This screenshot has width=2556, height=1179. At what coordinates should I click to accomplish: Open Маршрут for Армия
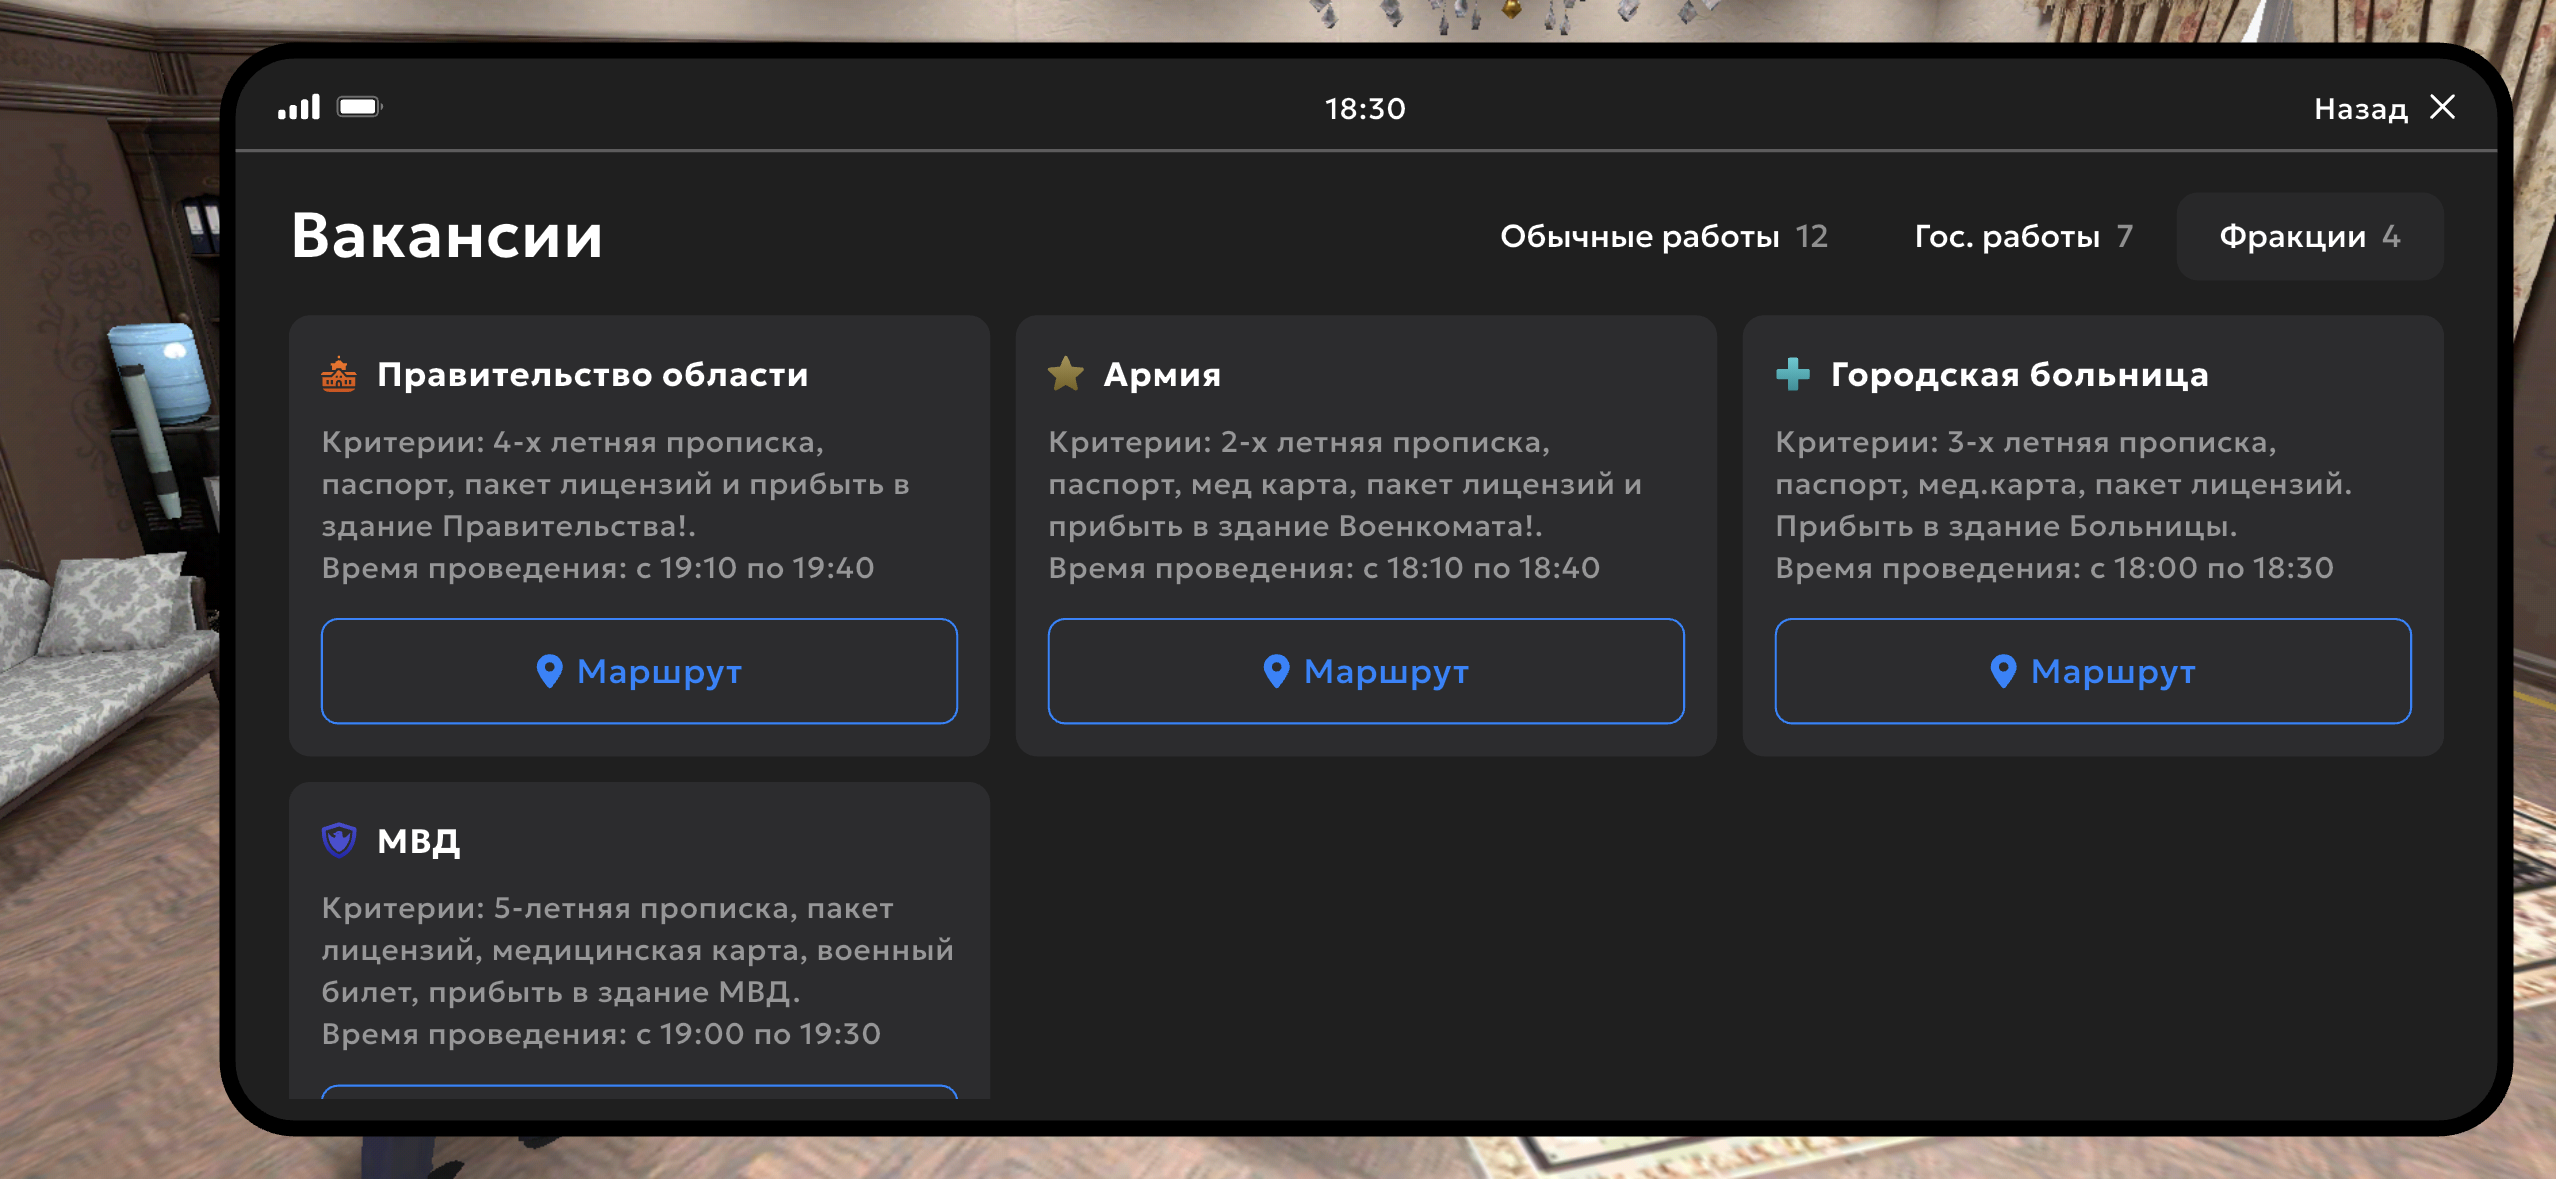click(1365, 671)
